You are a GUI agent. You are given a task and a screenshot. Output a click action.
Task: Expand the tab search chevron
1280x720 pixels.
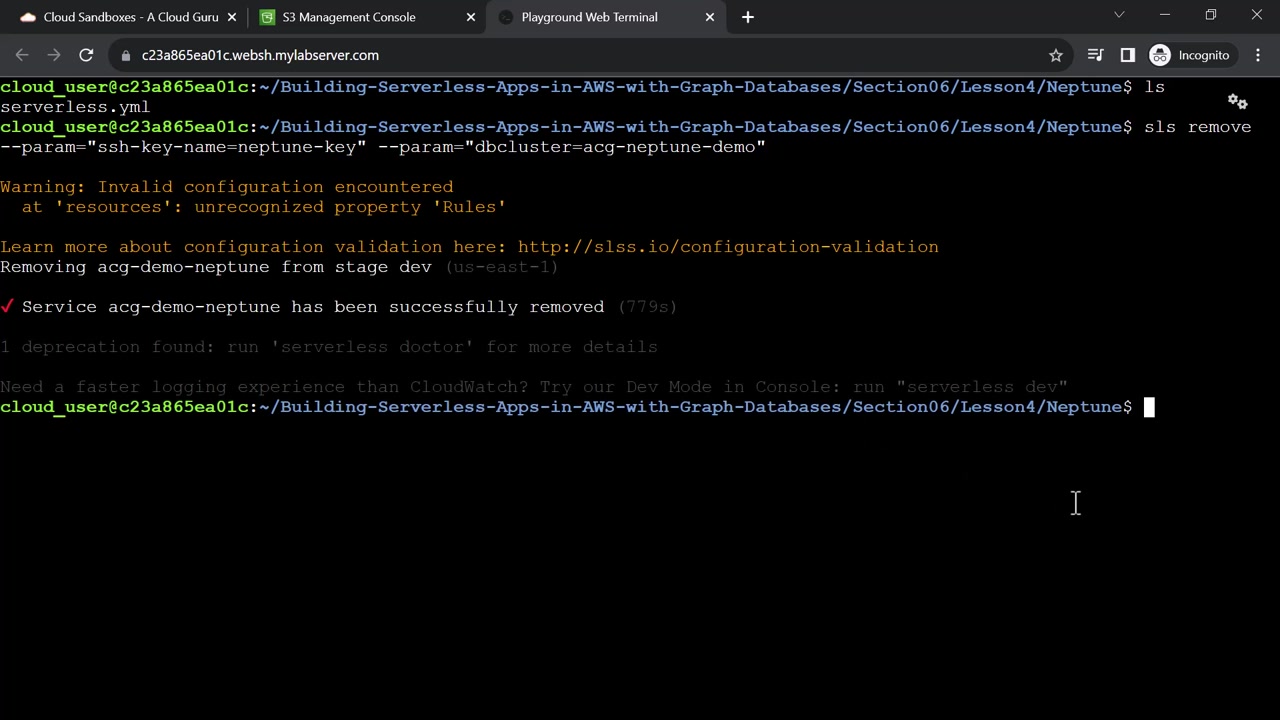click(x=1119, y=15)
